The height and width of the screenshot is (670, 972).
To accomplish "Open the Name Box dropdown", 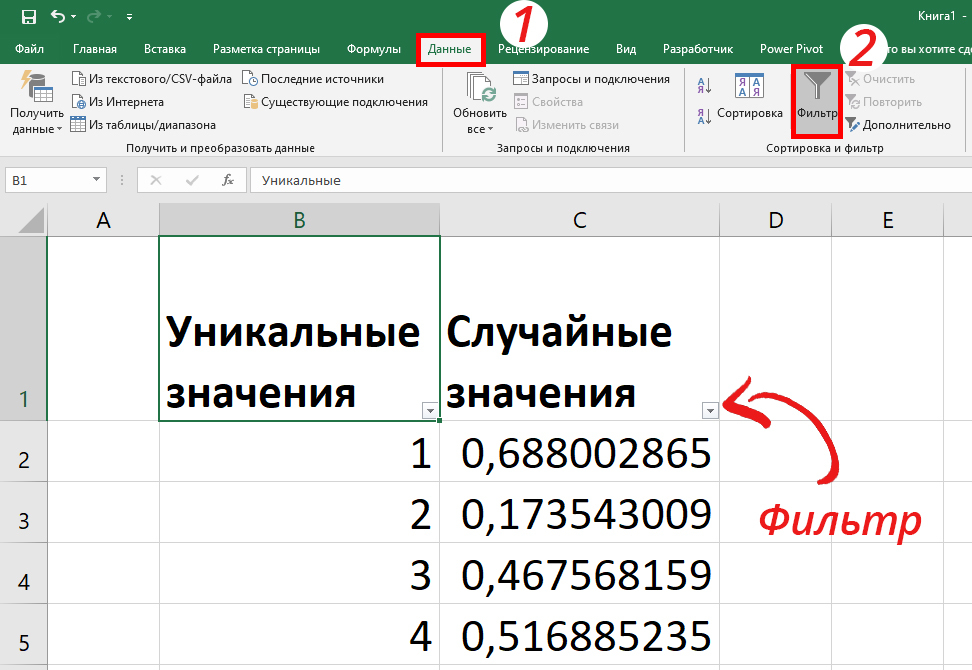I will tap(95, 180).
